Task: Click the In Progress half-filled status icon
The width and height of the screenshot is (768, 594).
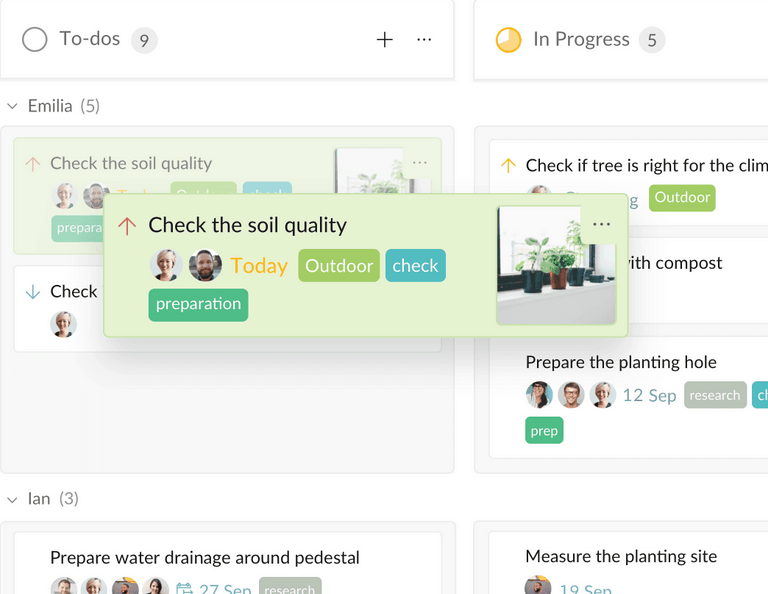Action: 508,40
